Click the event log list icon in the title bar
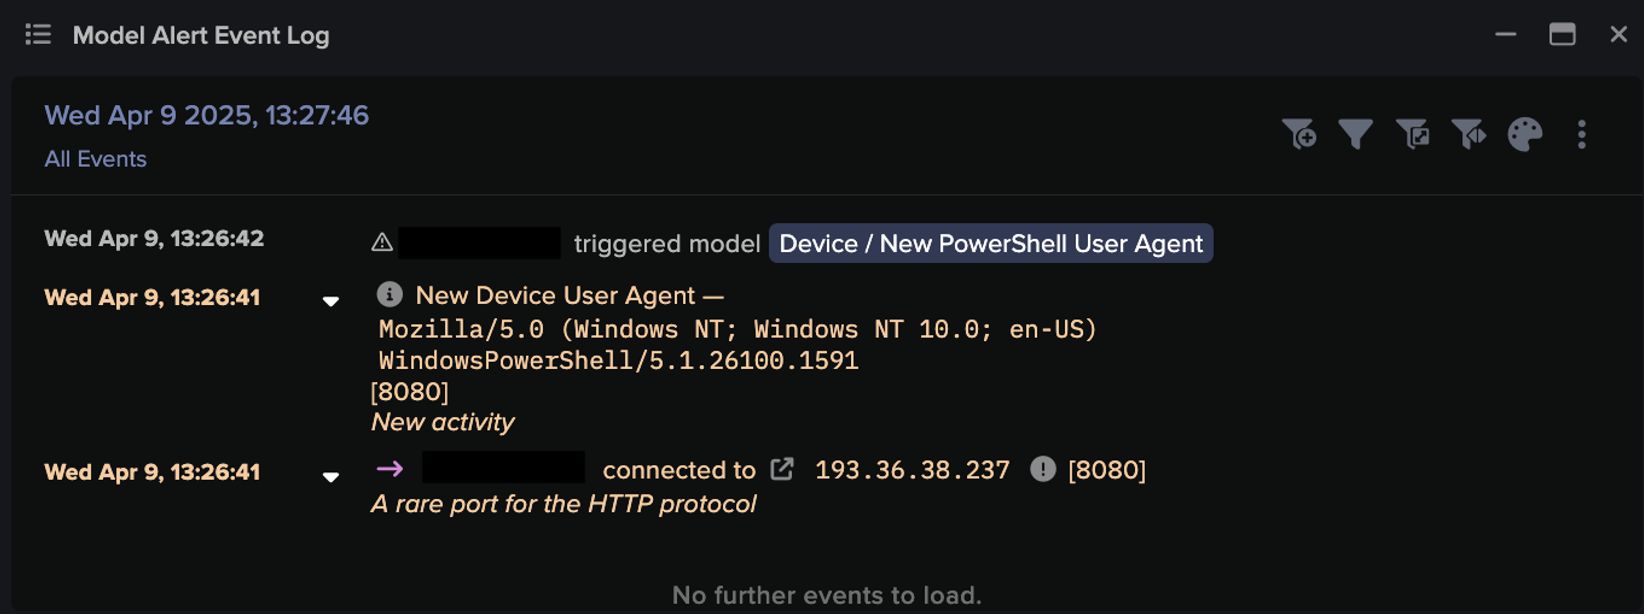This screenshot has height=614, width=1644. point(37,35)
